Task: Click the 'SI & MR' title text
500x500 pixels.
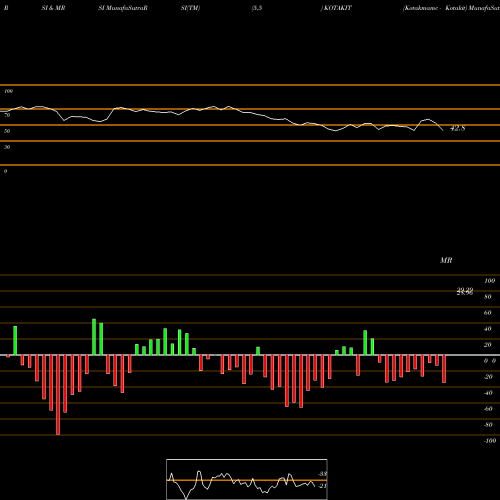Action: coord(53,8)
